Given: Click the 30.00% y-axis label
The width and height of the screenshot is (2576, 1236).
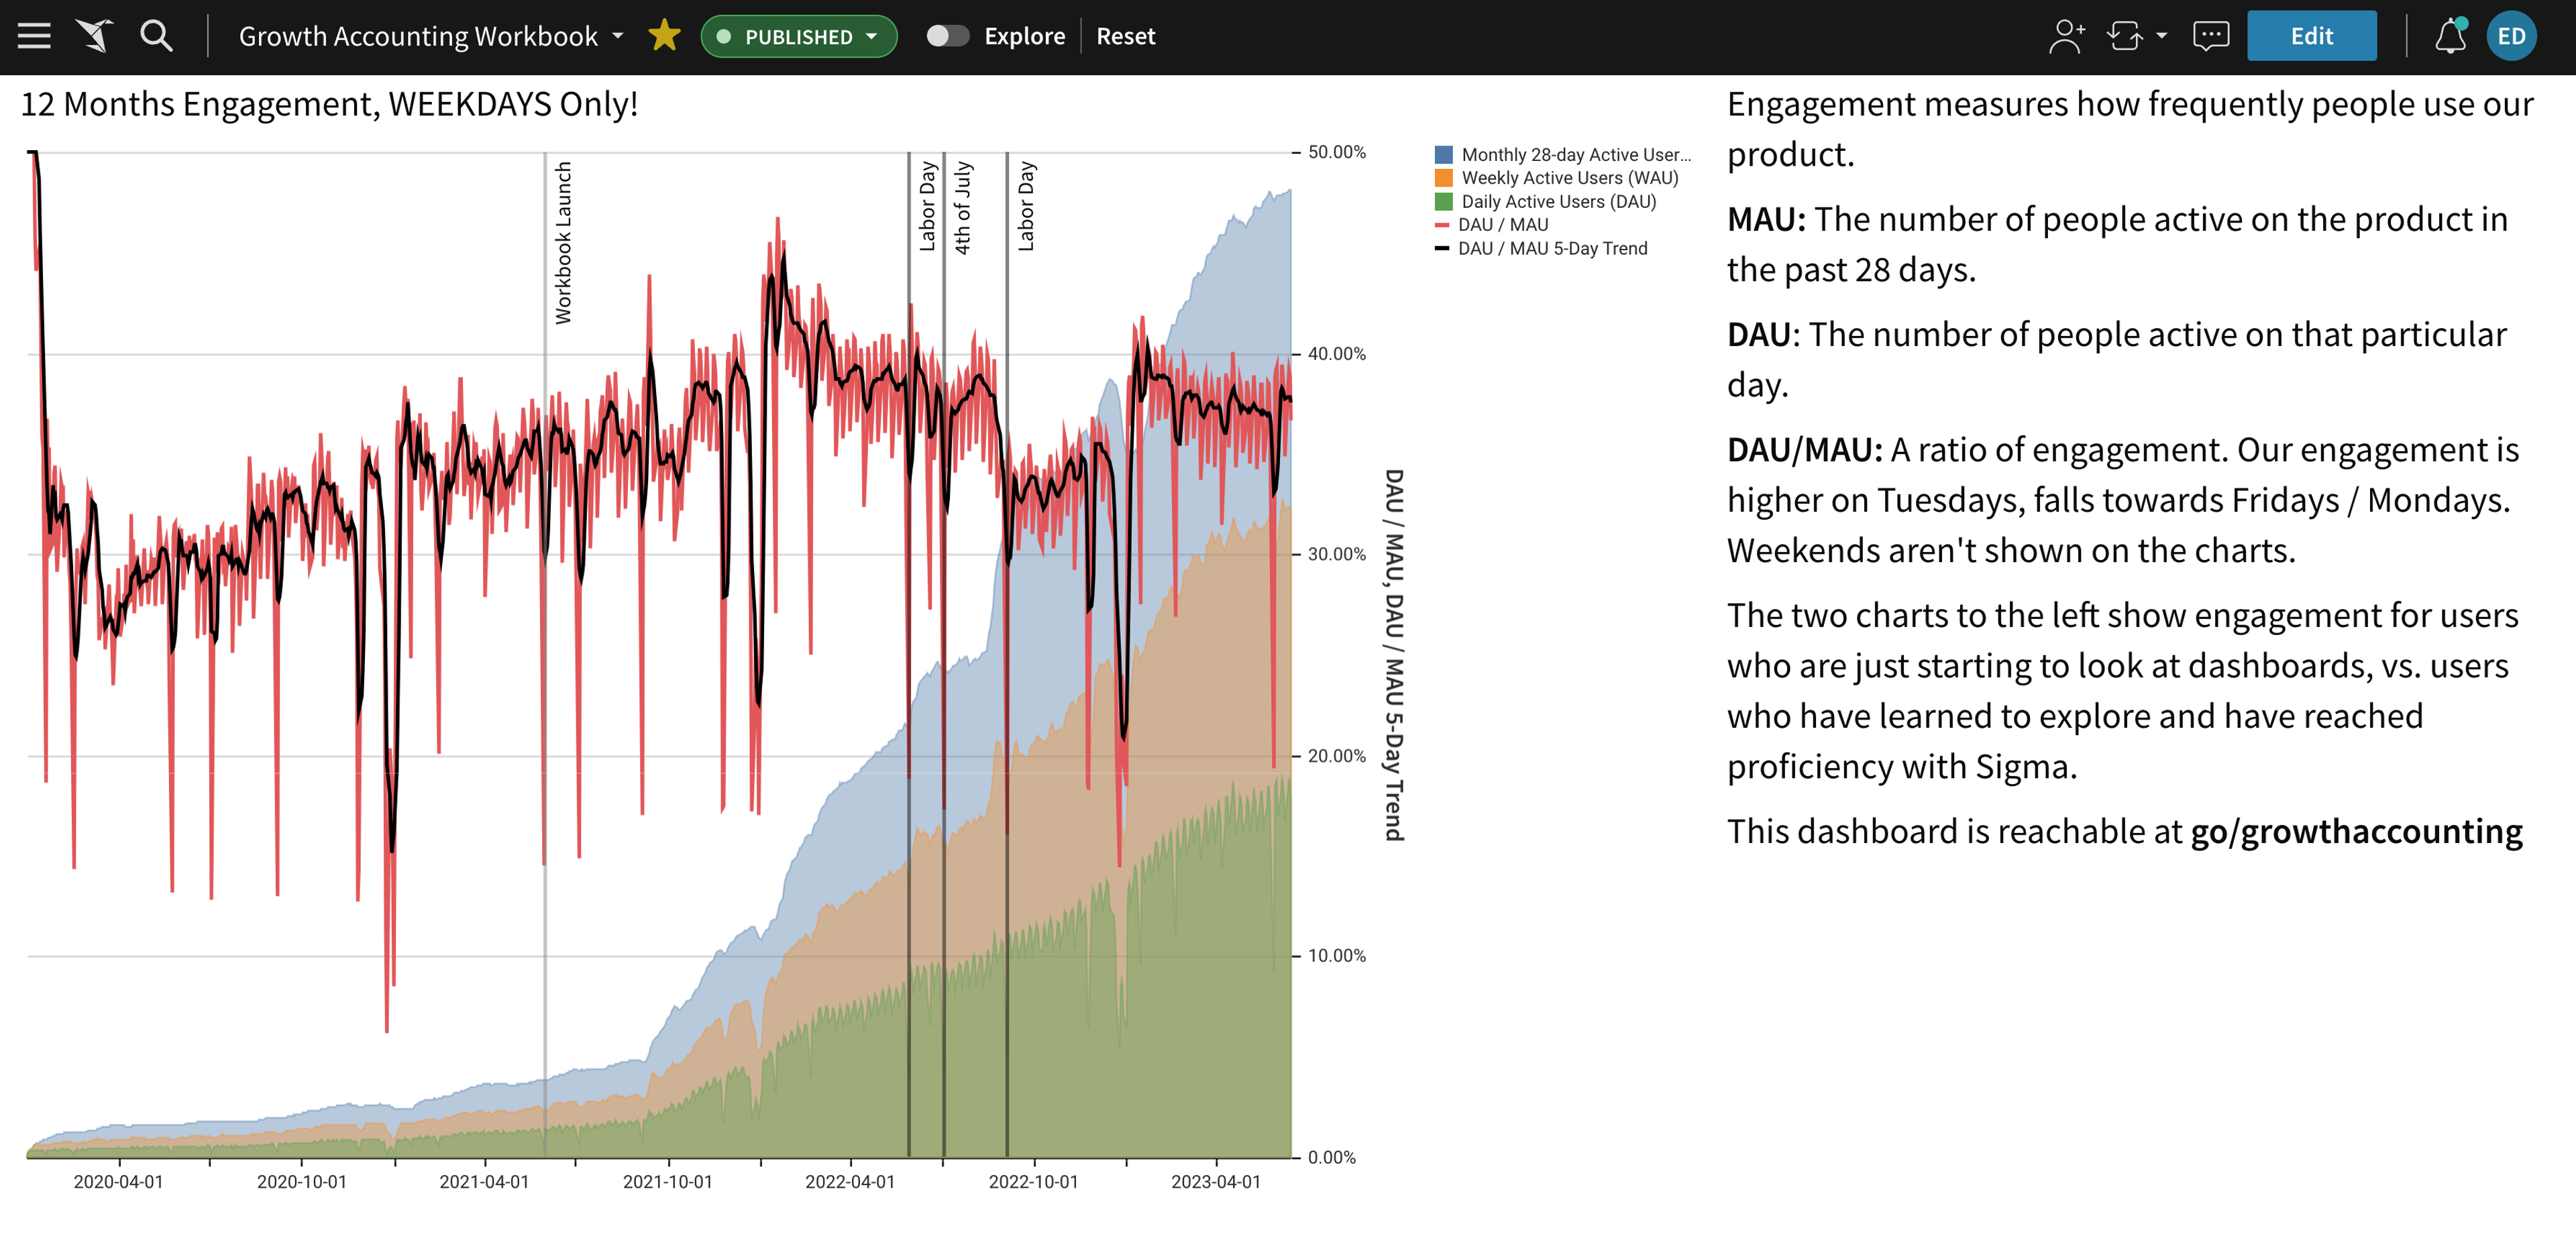Looking at the screenshot, I should tap(1336, 554).
